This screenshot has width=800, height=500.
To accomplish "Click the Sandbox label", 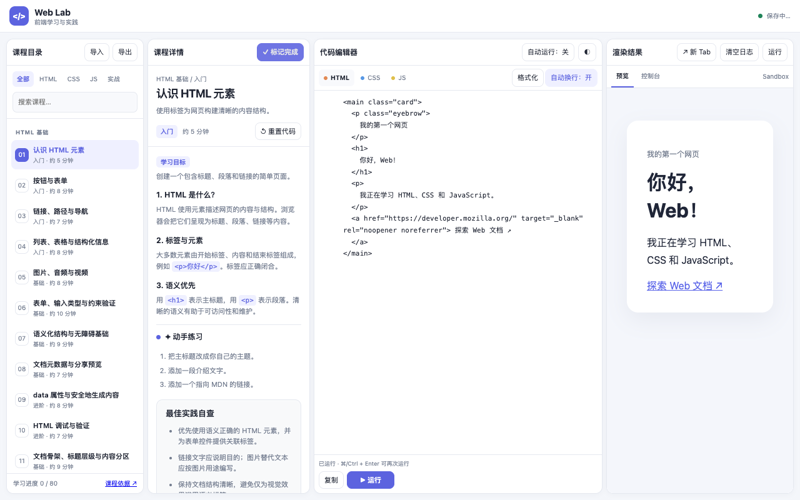I will 775,77.
